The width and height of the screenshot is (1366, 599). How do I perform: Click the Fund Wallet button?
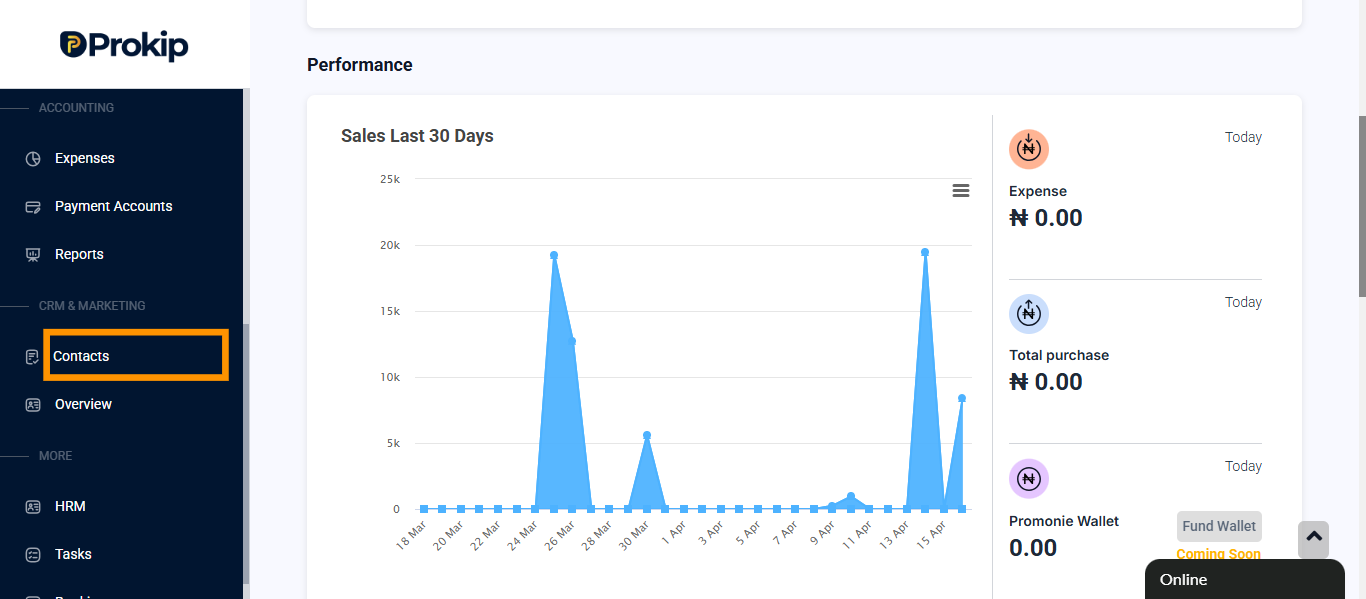(x=1219, y=526)
